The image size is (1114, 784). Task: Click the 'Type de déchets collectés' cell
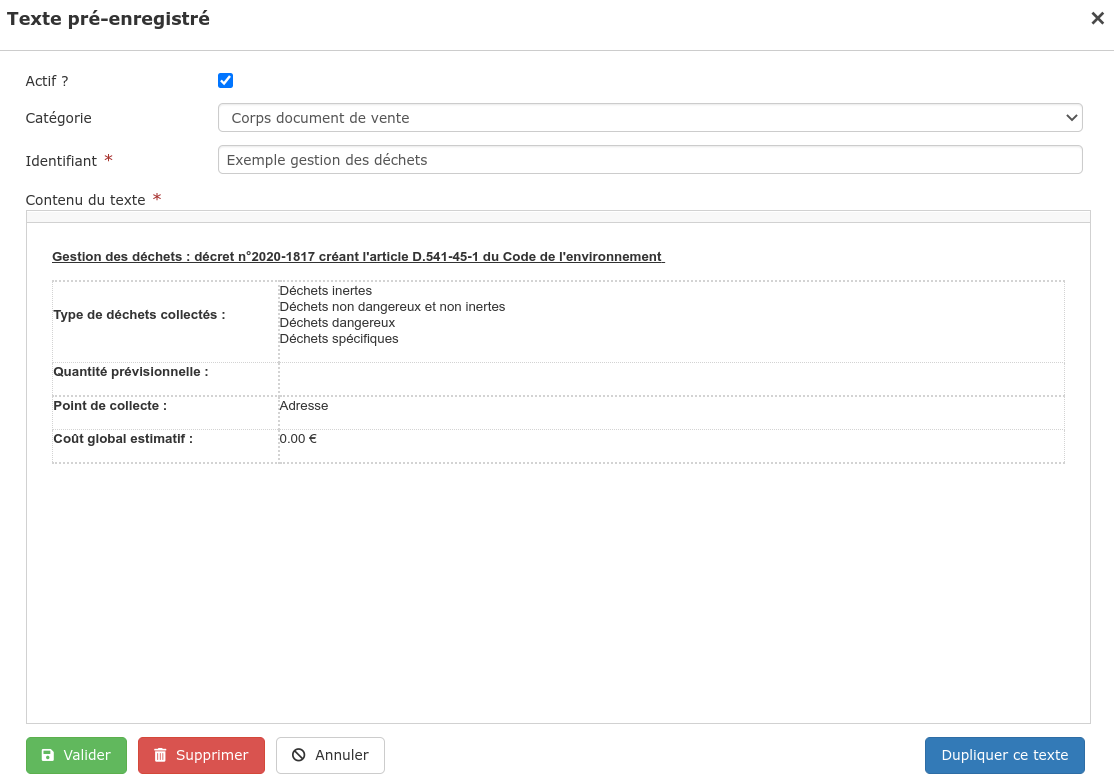139,315
